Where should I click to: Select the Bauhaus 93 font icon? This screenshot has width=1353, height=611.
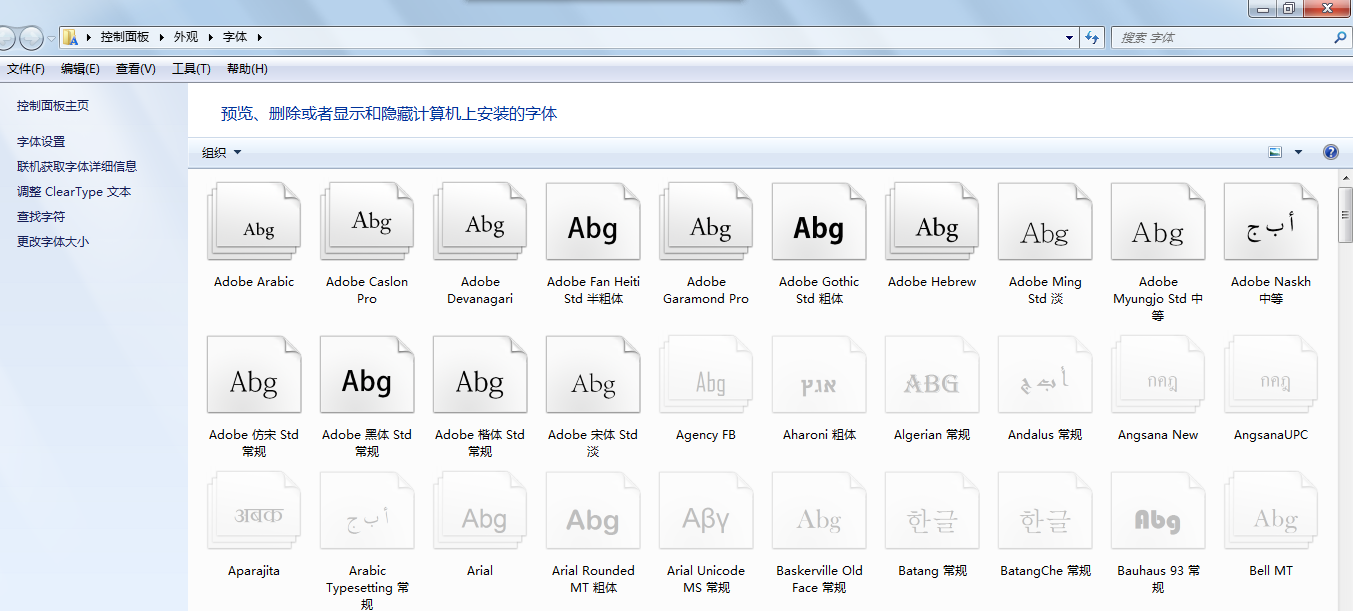click(1158, 511)
